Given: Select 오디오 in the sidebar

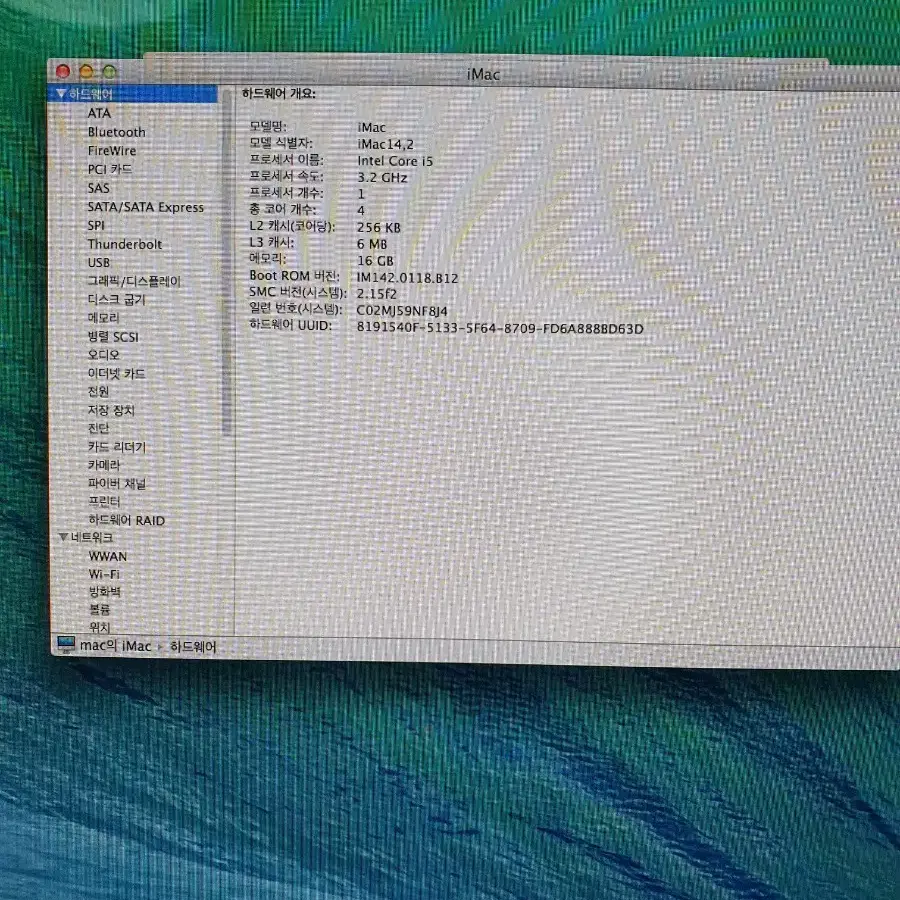Looking at the screenshot, I should tap(103, 355).
